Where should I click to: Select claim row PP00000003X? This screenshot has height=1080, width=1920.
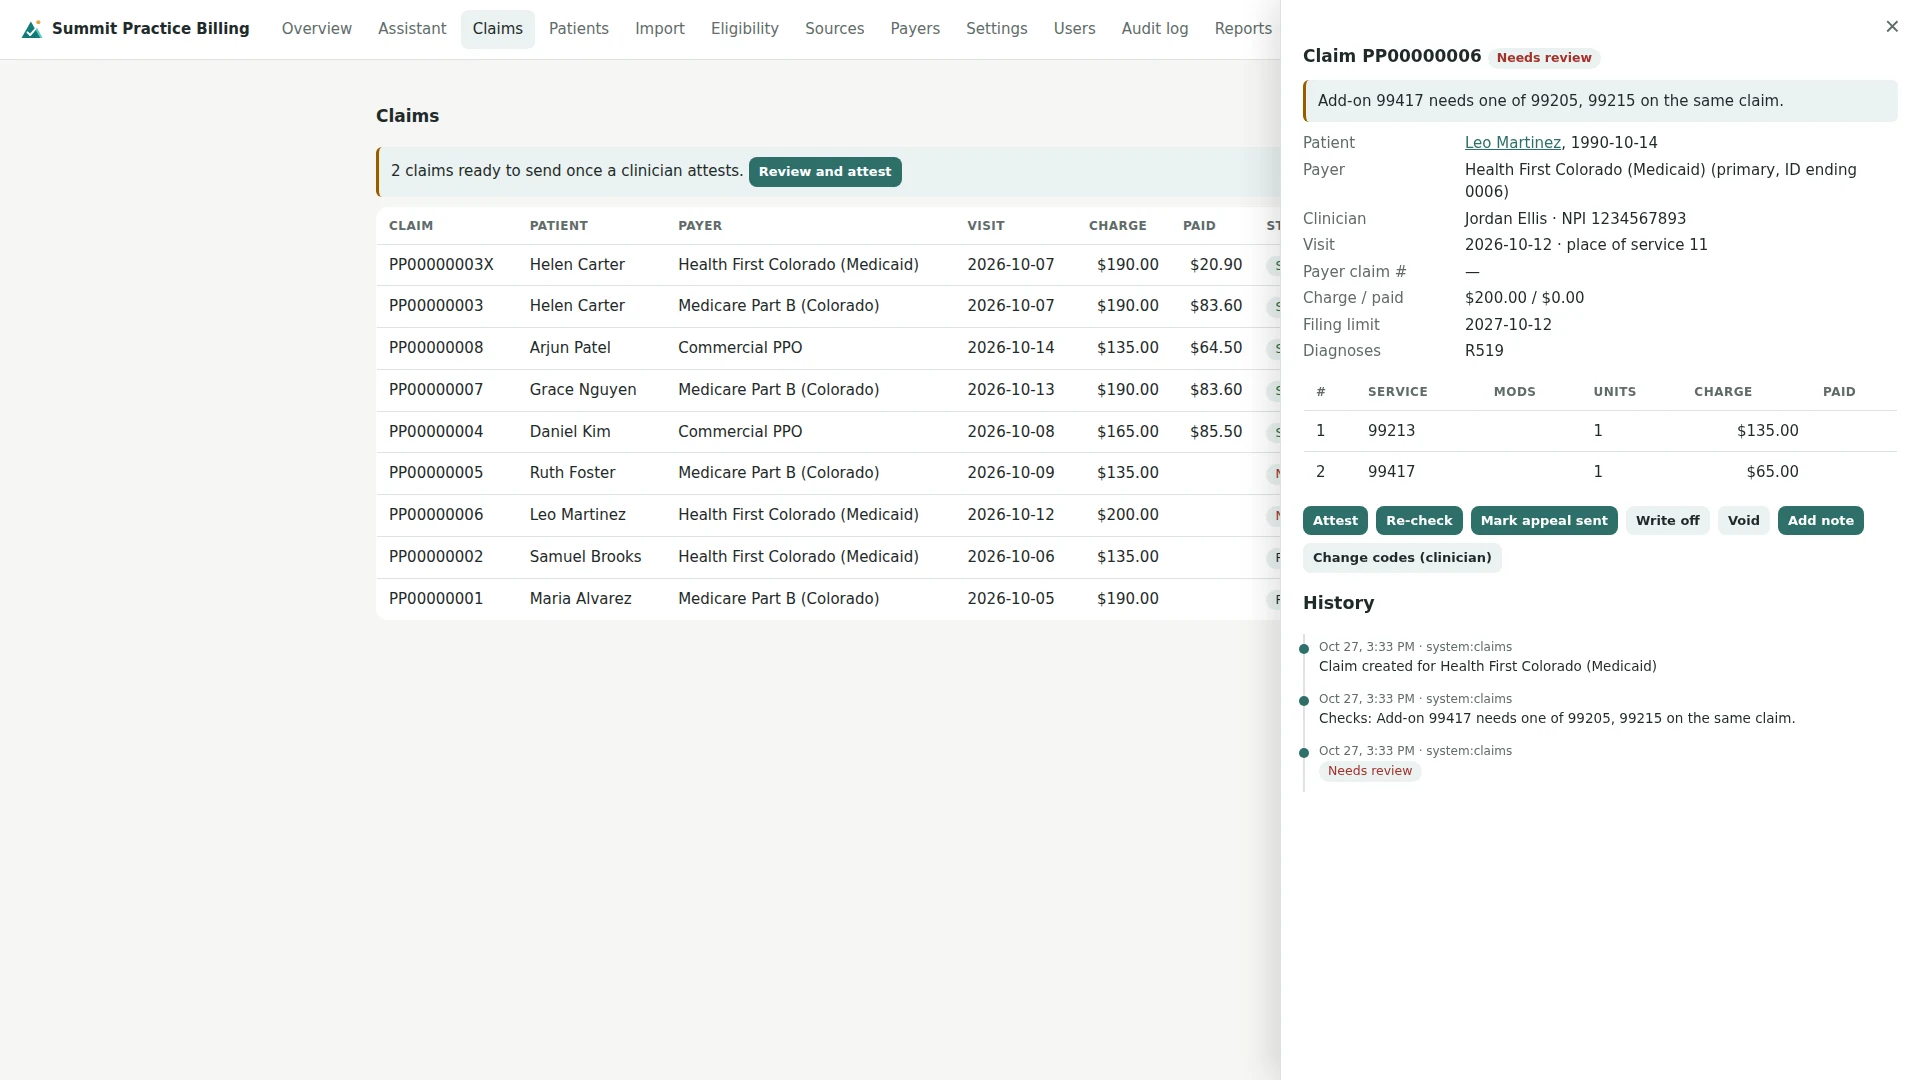pyautogui.click(x=828, y=265)
